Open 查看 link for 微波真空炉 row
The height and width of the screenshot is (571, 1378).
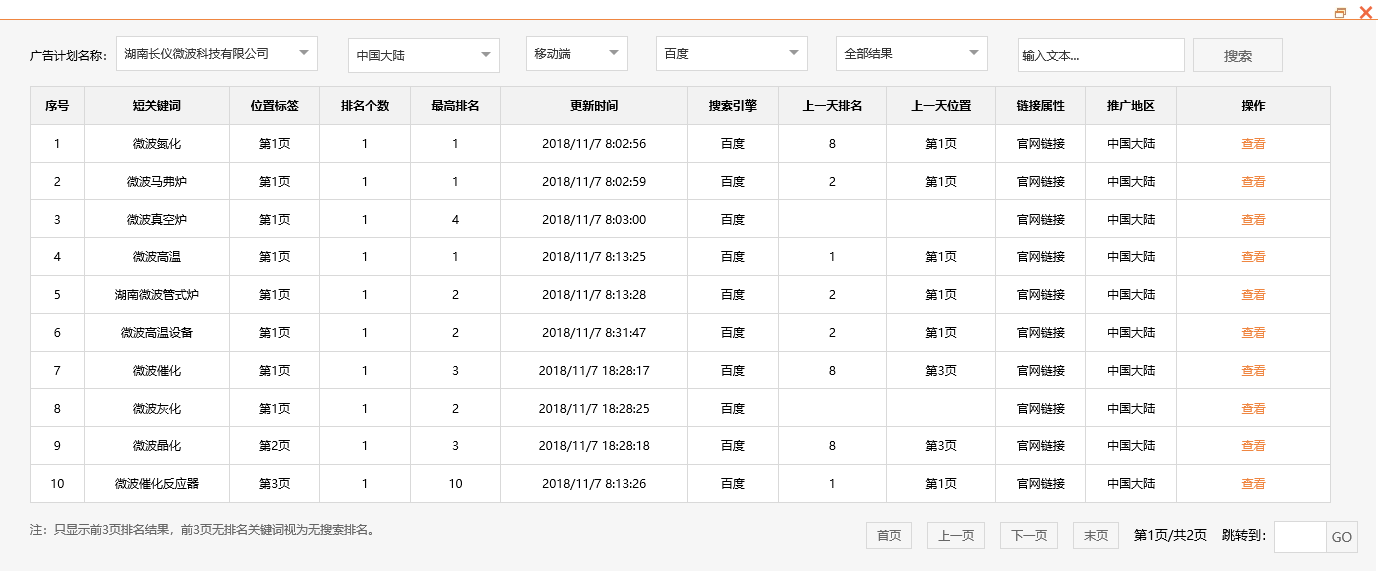coord(1253,220)
